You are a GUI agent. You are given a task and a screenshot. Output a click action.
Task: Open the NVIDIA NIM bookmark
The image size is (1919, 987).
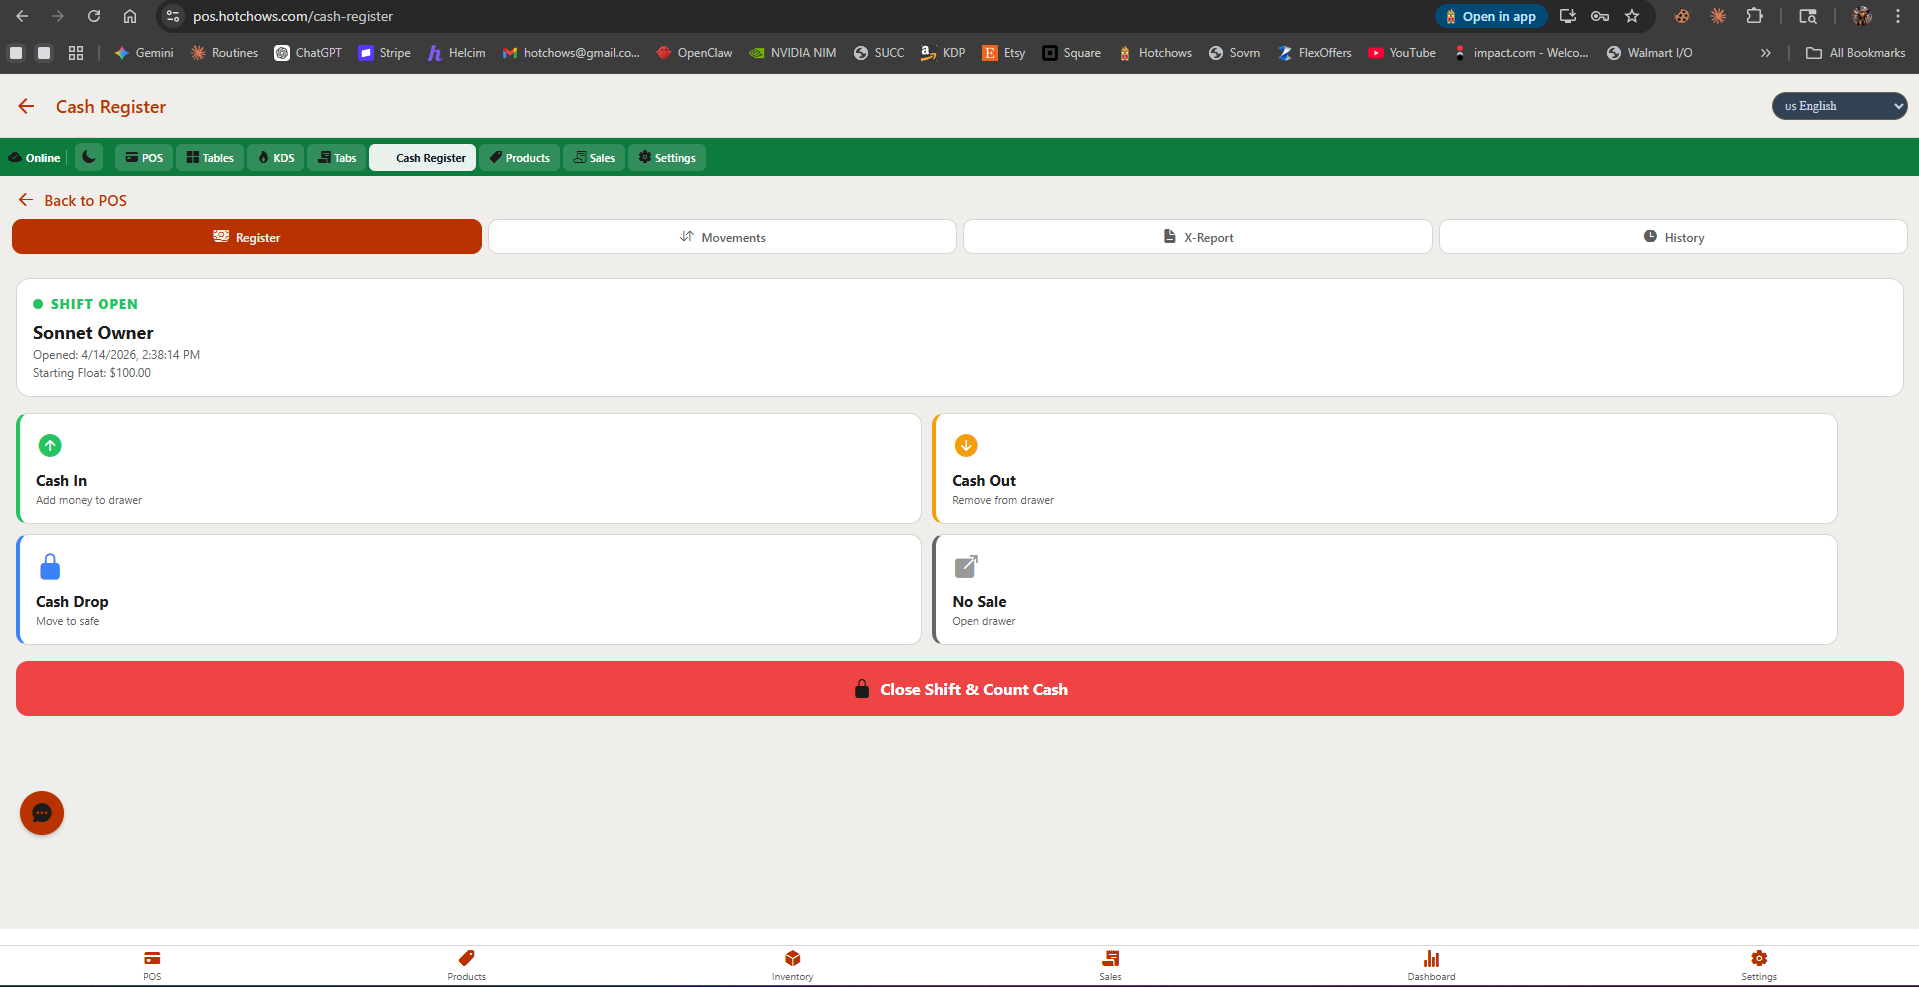793,53
